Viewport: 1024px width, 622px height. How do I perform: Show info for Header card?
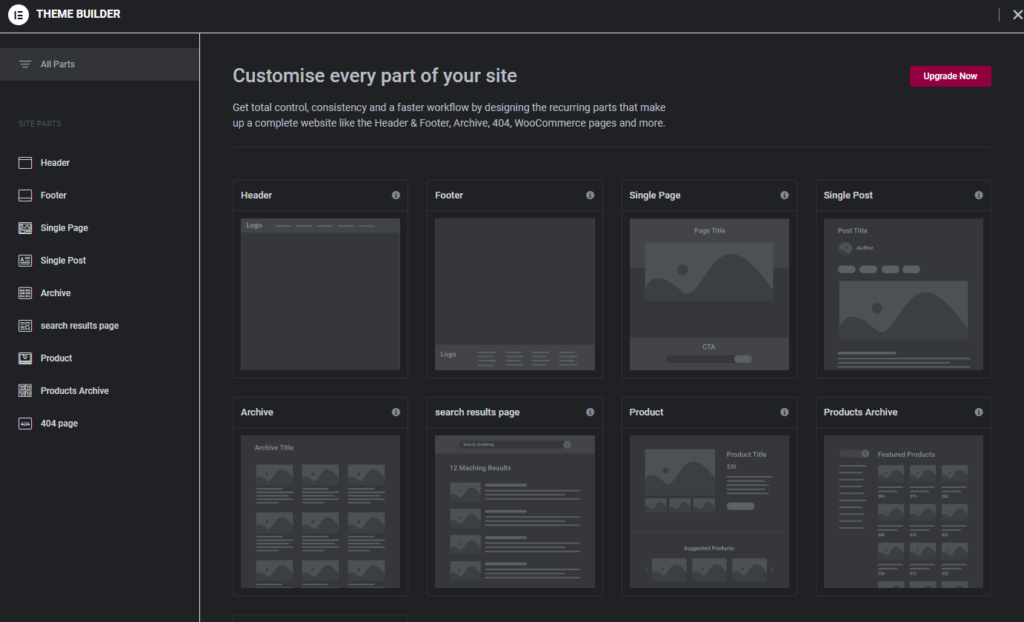(396, 195)
